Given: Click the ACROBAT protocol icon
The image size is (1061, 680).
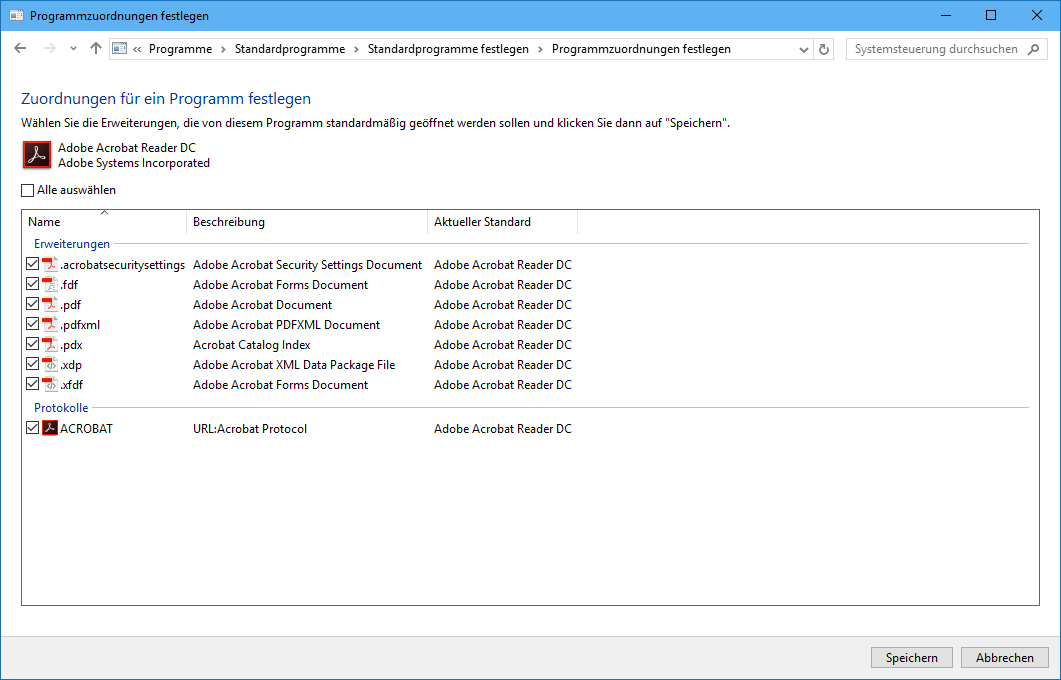Looking at the screenshot, I should pyautogui.click(x=50, y=428).
